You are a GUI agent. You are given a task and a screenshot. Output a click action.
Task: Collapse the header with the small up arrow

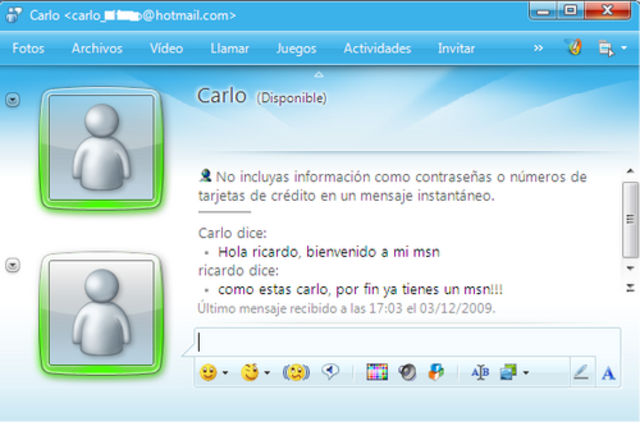point(319,75)
